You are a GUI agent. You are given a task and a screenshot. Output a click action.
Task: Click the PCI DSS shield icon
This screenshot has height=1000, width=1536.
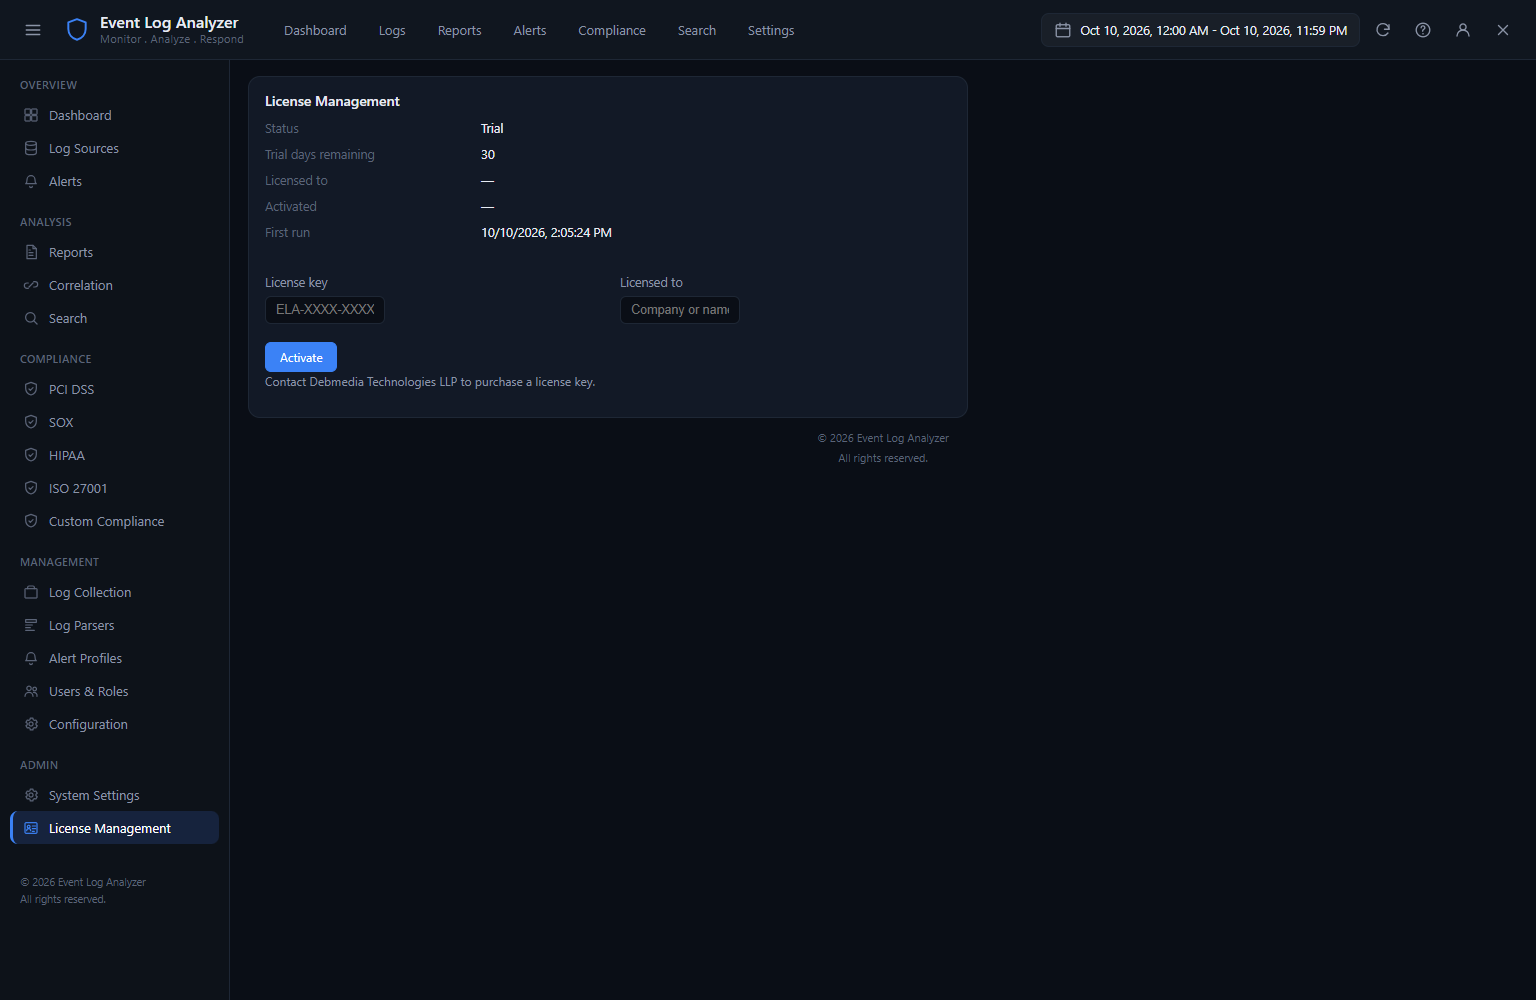coord(31,389)
